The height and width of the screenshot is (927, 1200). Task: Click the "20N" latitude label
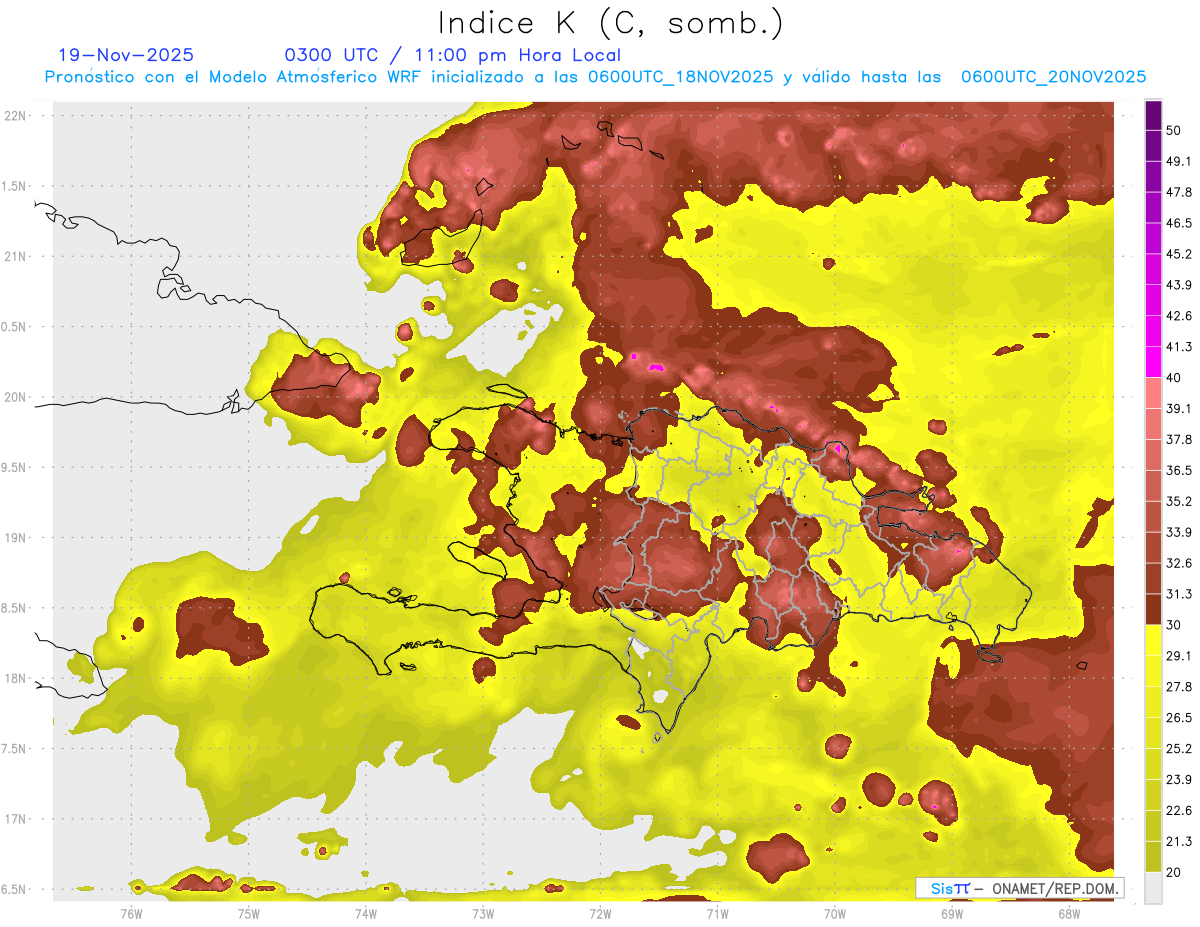tap(14, 397)
